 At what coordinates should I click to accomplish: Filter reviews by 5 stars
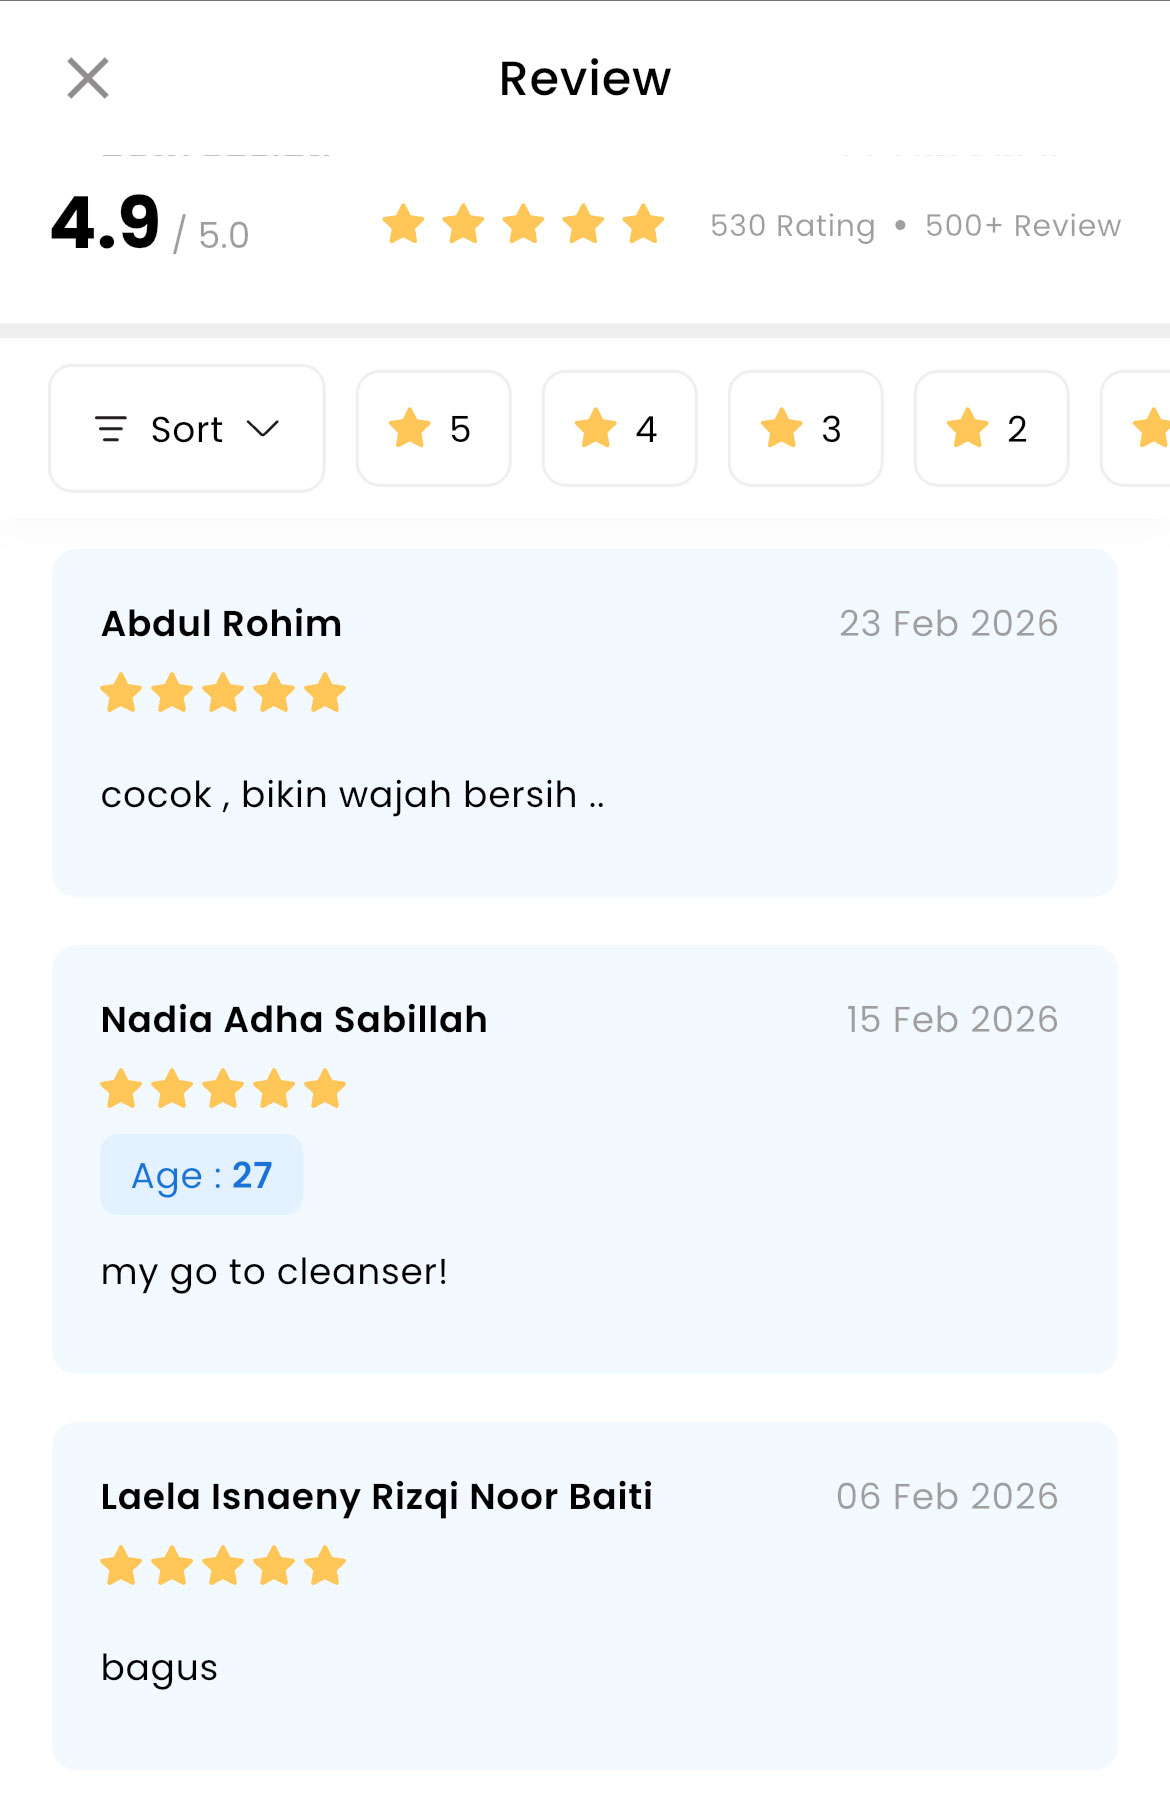click(434, 429)
